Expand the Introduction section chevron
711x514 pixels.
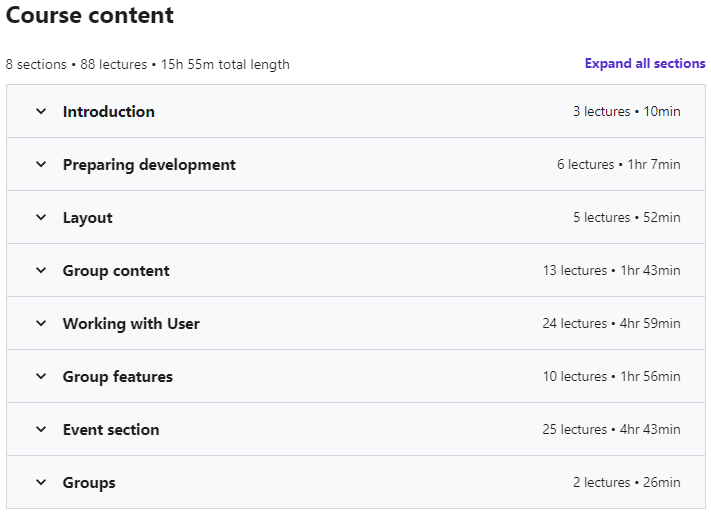[41, 111]
